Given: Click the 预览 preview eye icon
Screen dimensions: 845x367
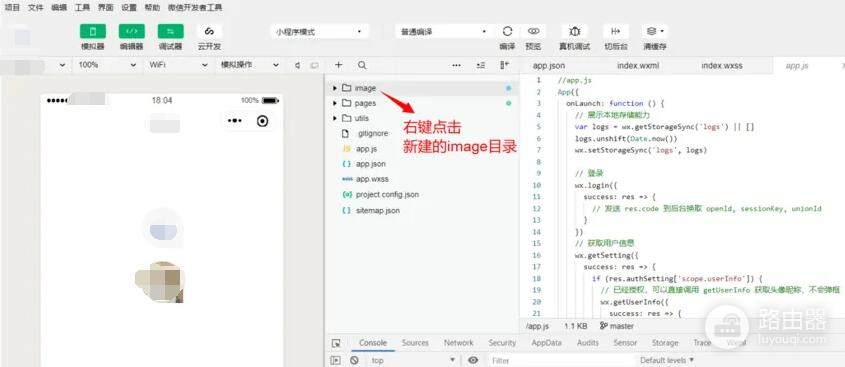Looking at the screenshot, I should [x=534, y=31].
